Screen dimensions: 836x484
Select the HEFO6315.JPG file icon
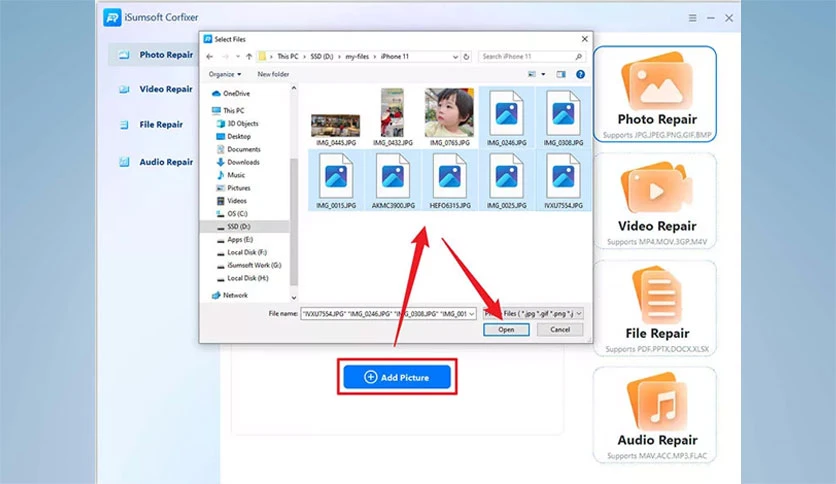tap(449, 176)
